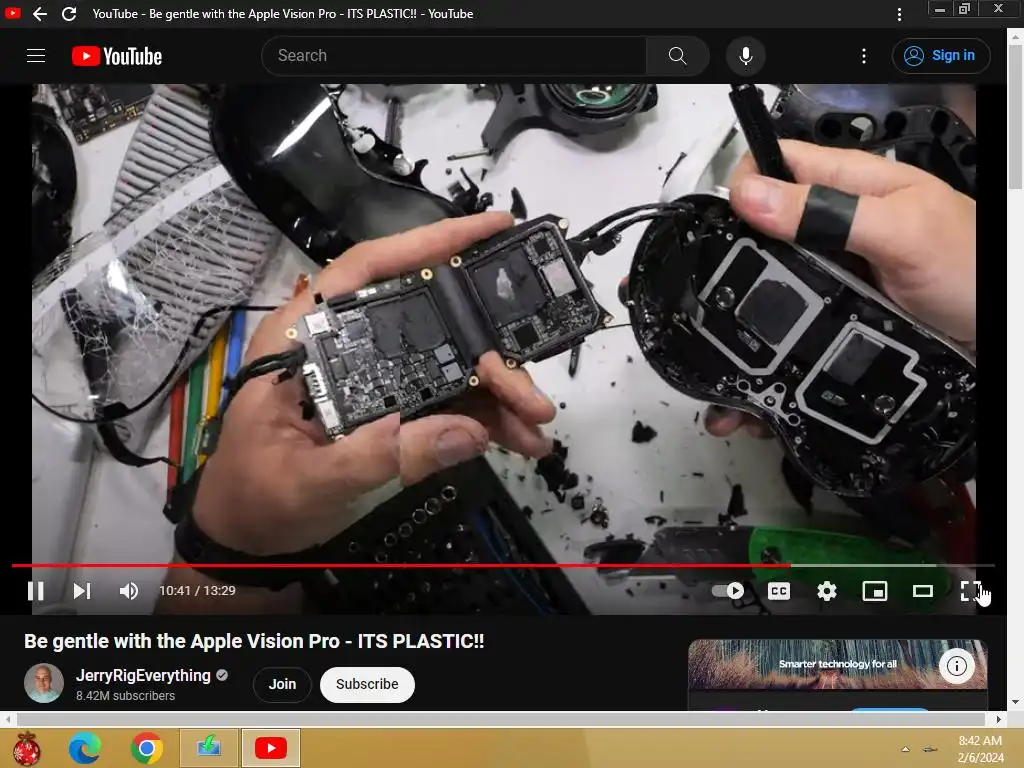Click the 8.42M subscribers text
The width and height of the screenshot is (1024, 768).
tap(125, 696)
